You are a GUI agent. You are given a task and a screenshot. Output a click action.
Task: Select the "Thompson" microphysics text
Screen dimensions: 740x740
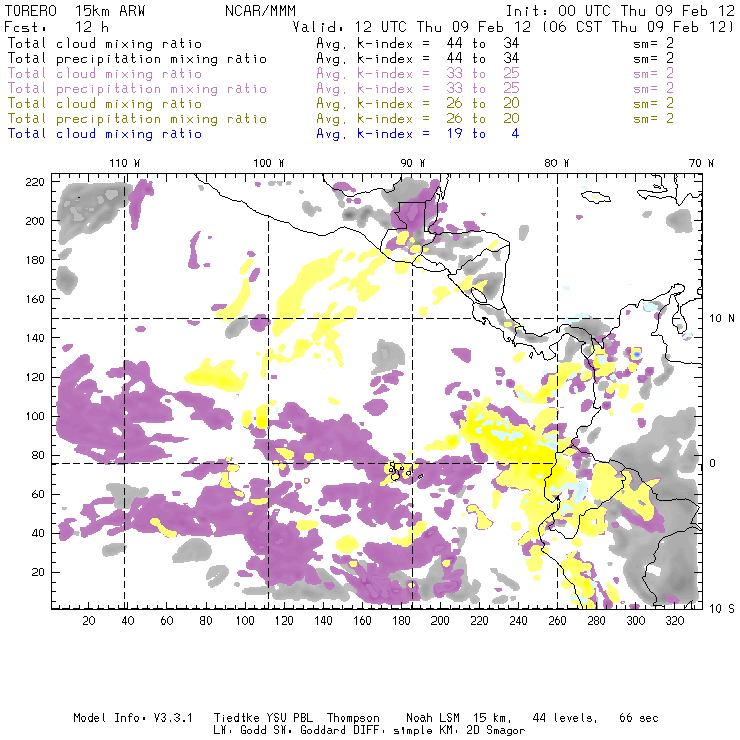pyautogui.click(x=353, y=718)
